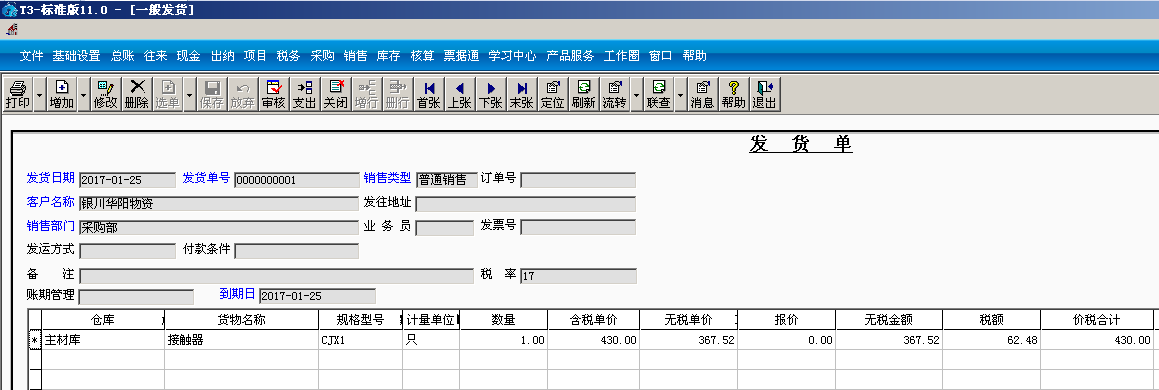Click the 修改 (Modify) toolbar icon

pos(106,95)
